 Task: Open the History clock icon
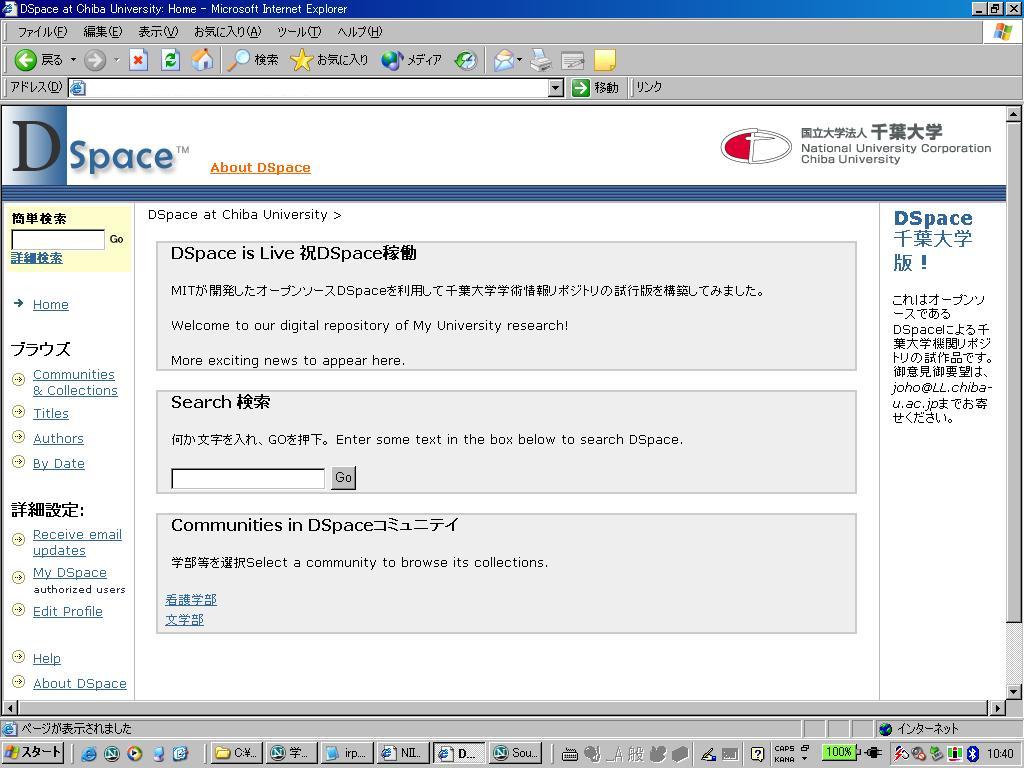(x=466, y=60)
